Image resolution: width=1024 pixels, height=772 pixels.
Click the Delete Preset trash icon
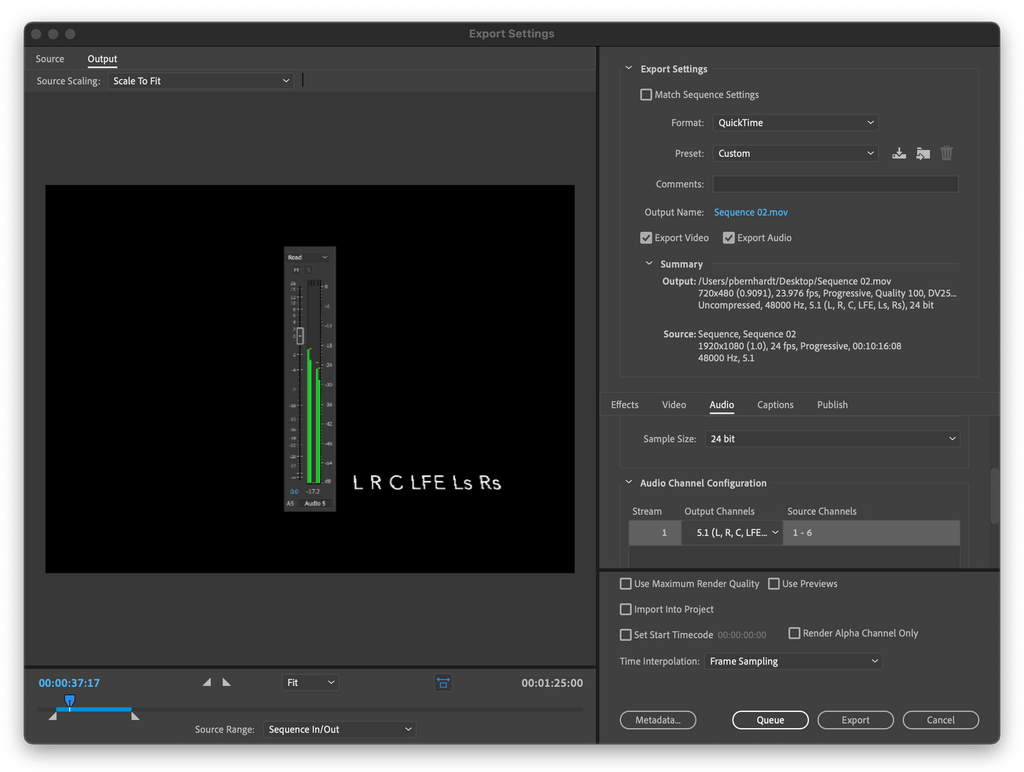coord(946,153)
